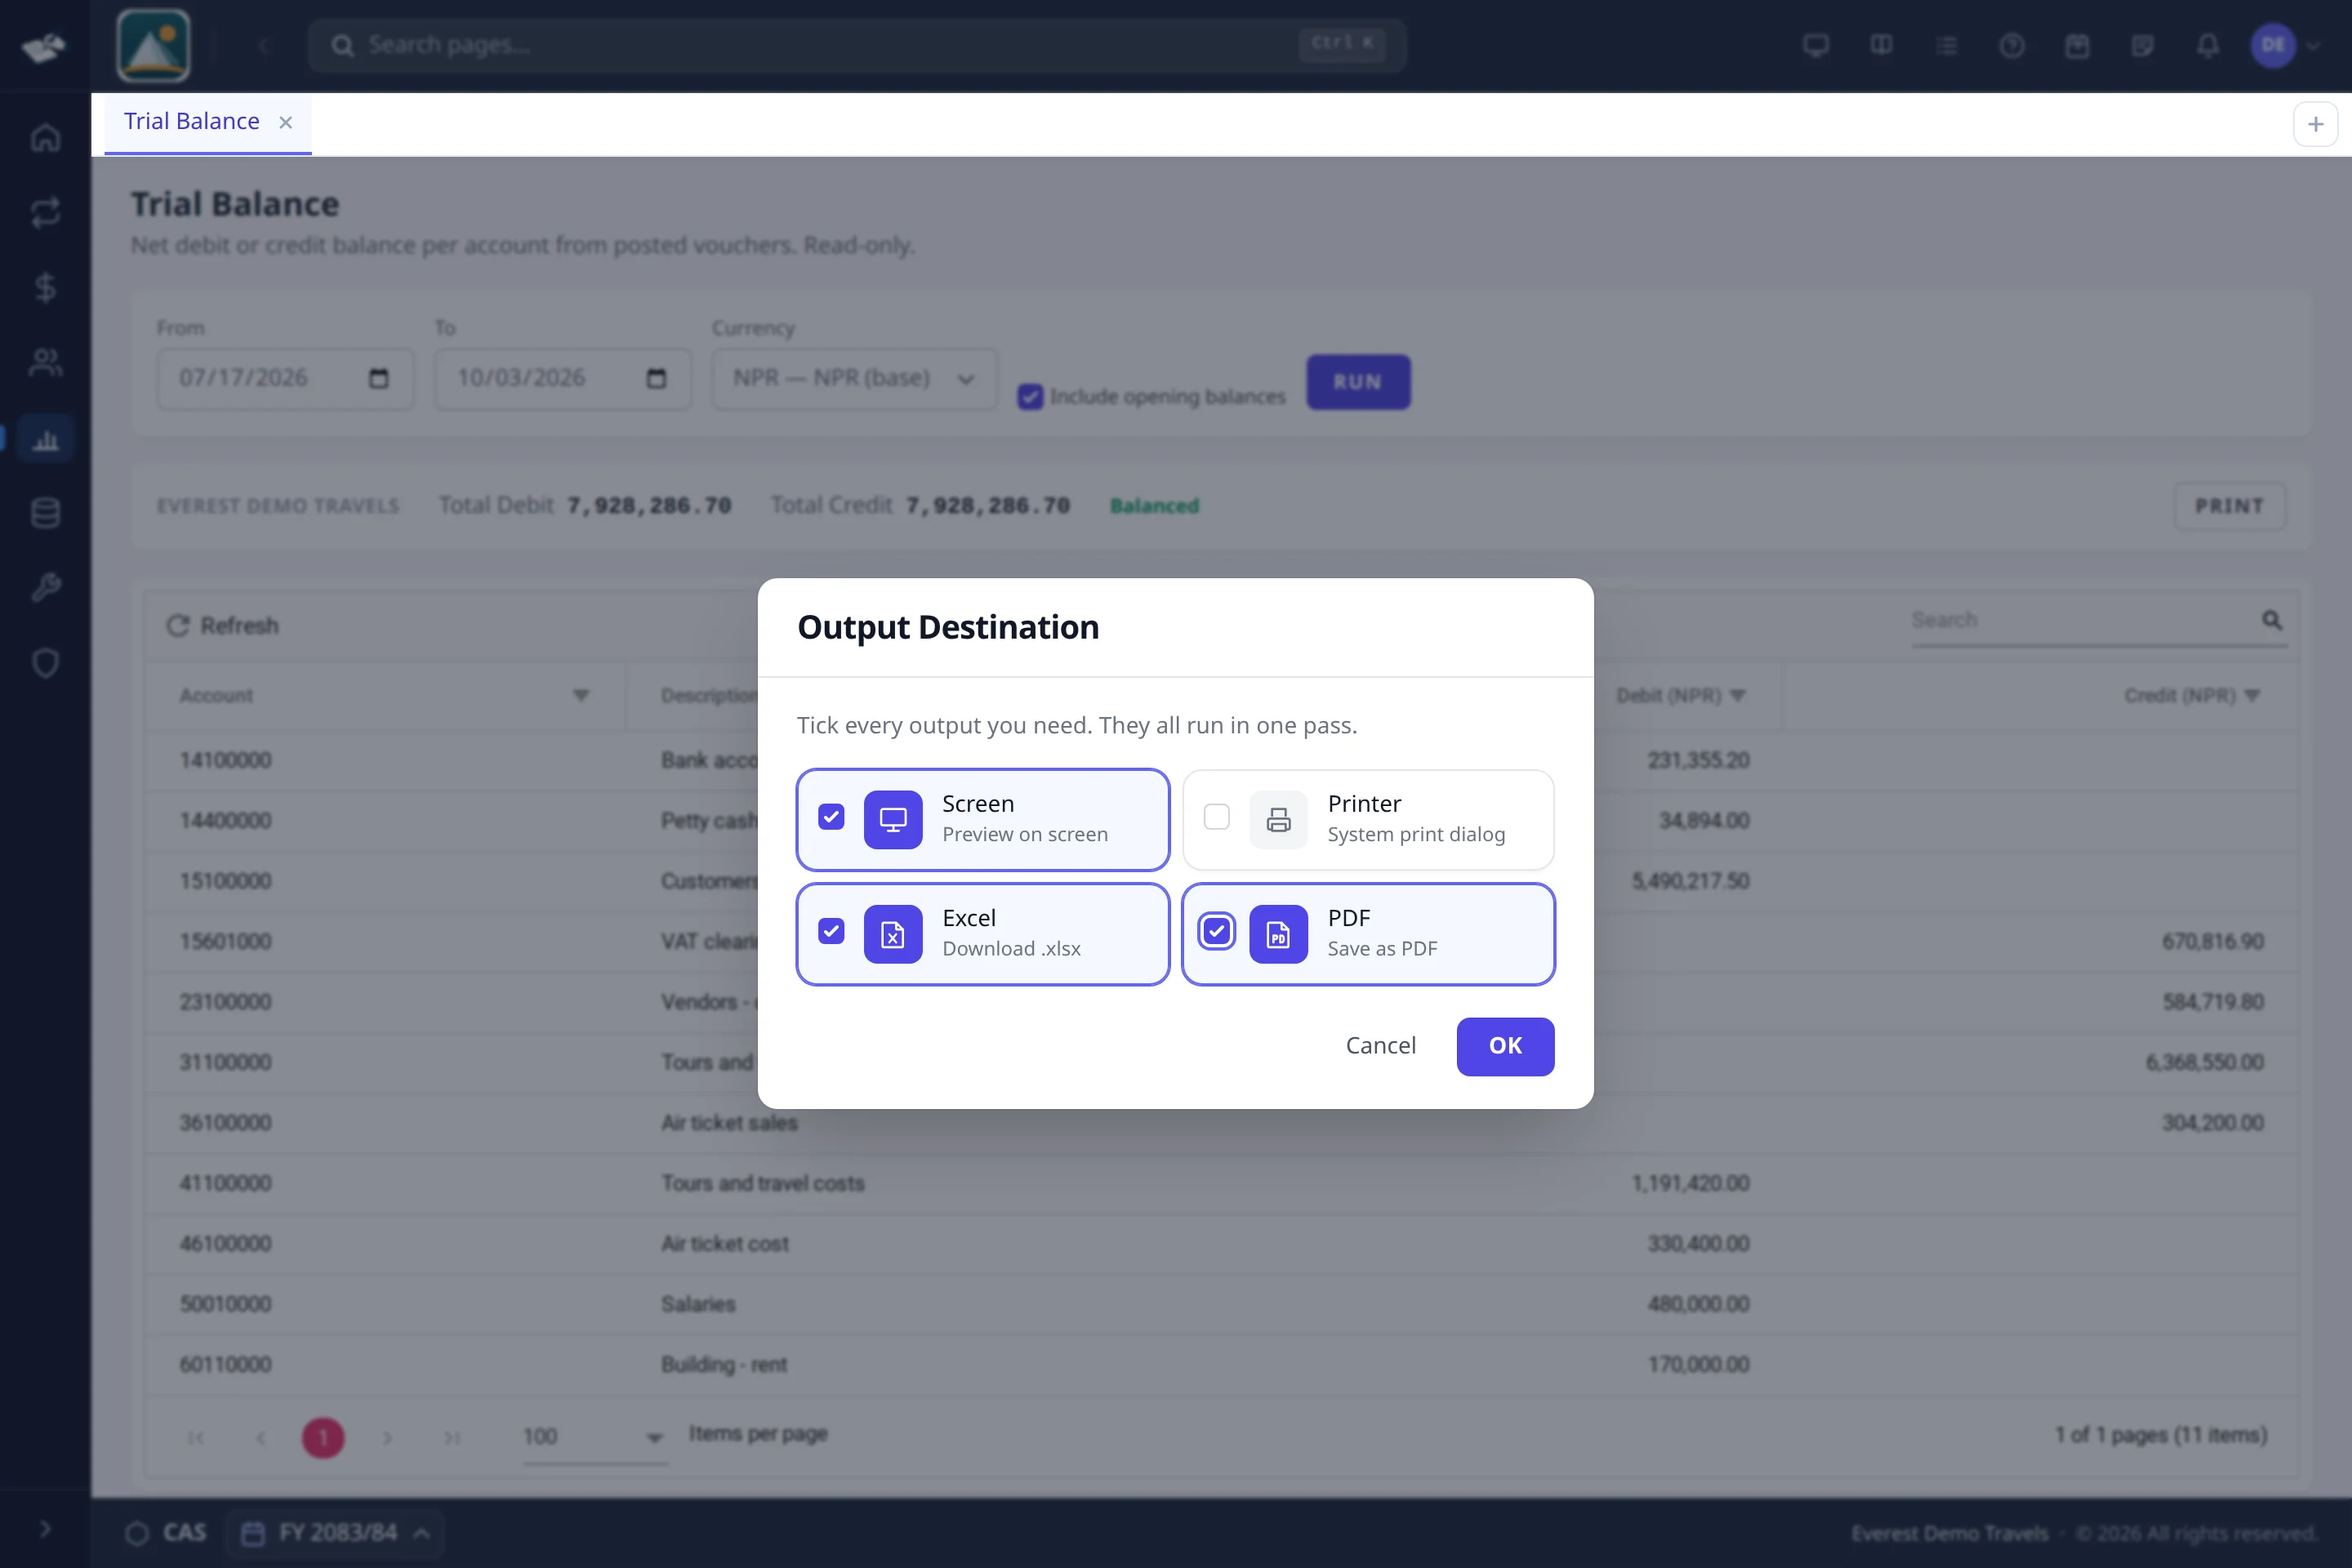Image resolution: width=2352 pixels, height=1568 pixels.
Task: Click the Printer icon in dialog
Action: 1278,819
